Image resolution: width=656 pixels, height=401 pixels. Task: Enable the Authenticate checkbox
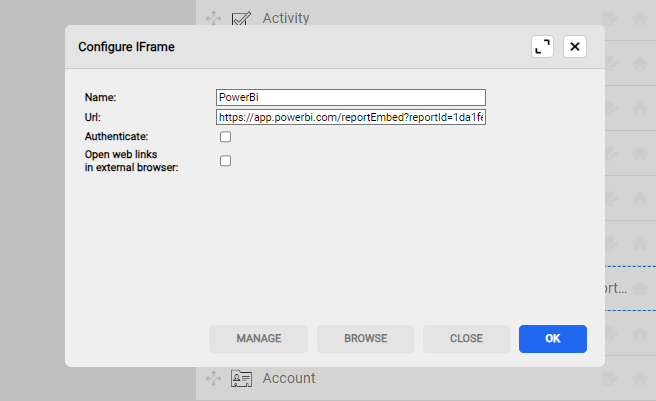(x=225, y=137)
